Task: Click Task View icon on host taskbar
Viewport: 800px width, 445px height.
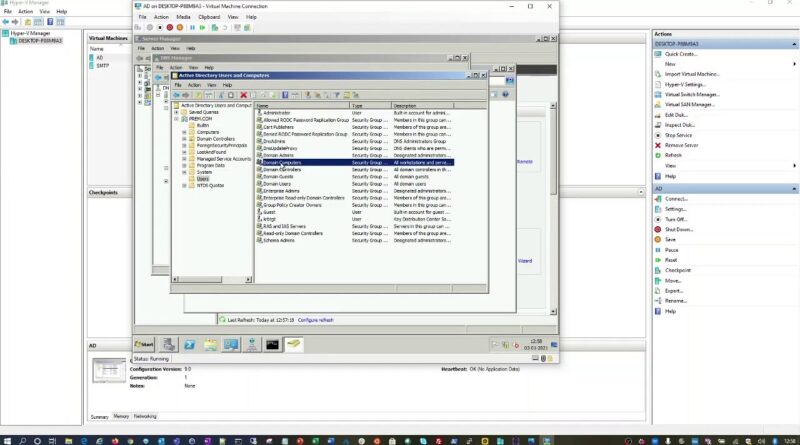Action: pyautogui.click(x=52, y=441)
